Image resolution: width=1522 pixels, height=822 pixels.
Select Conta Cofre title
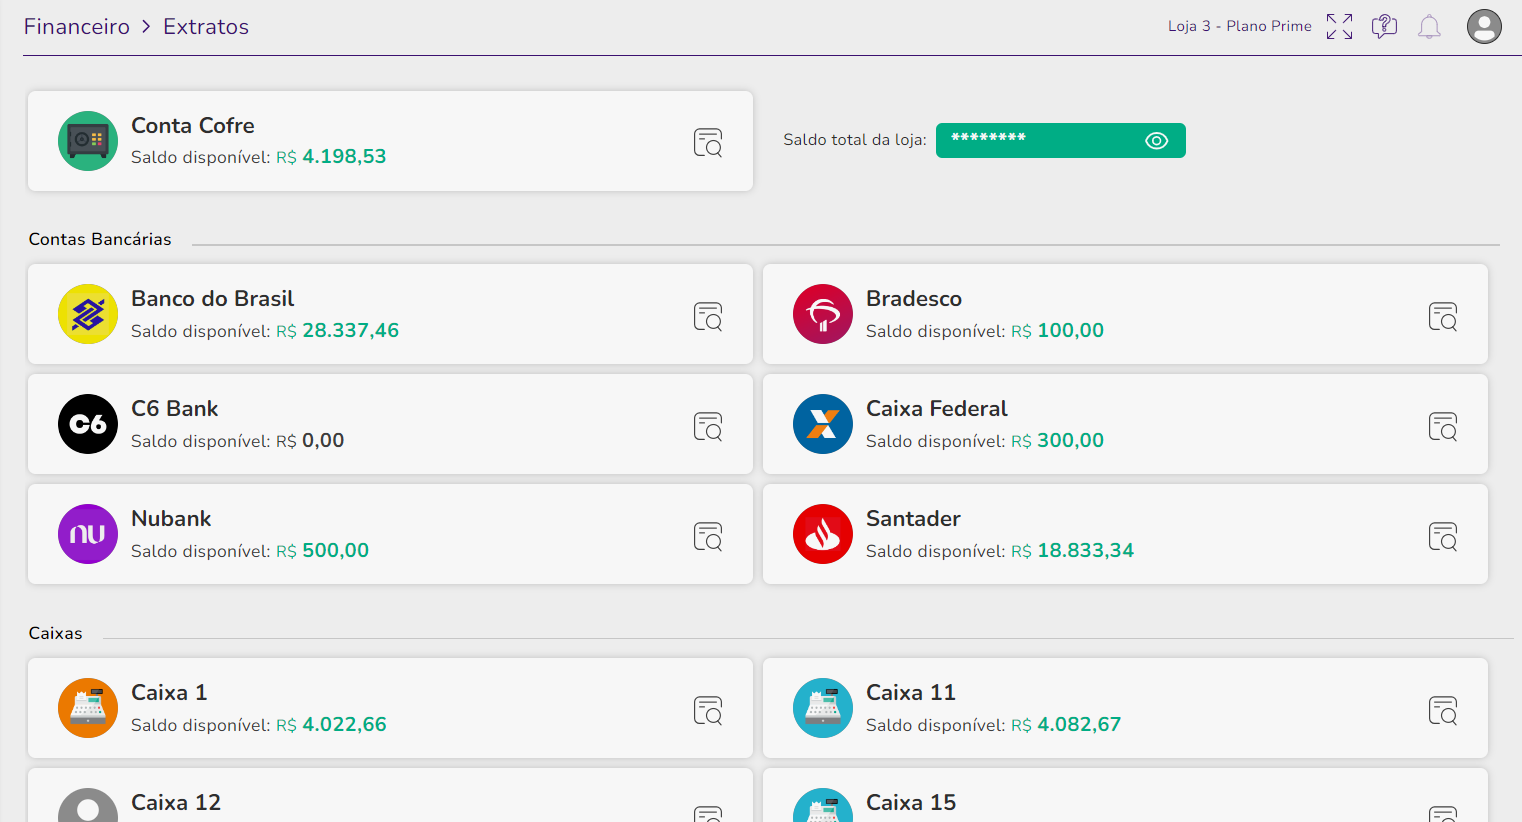click(x=193, y=125)
